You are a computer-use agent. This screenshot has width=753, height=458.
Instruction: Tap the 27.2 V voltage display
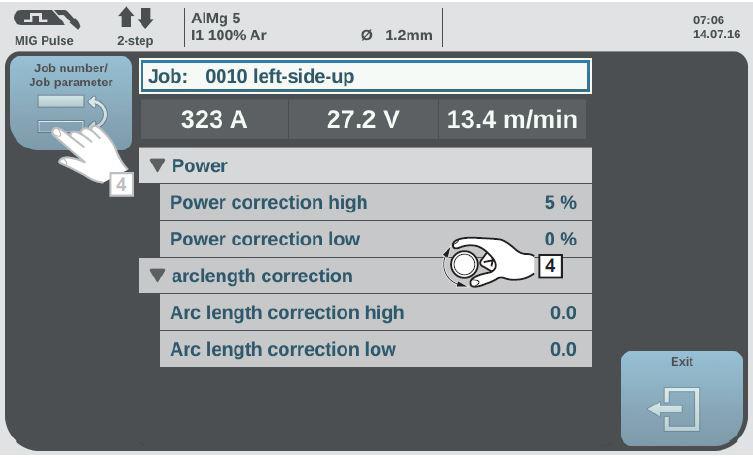coord(363,119)
